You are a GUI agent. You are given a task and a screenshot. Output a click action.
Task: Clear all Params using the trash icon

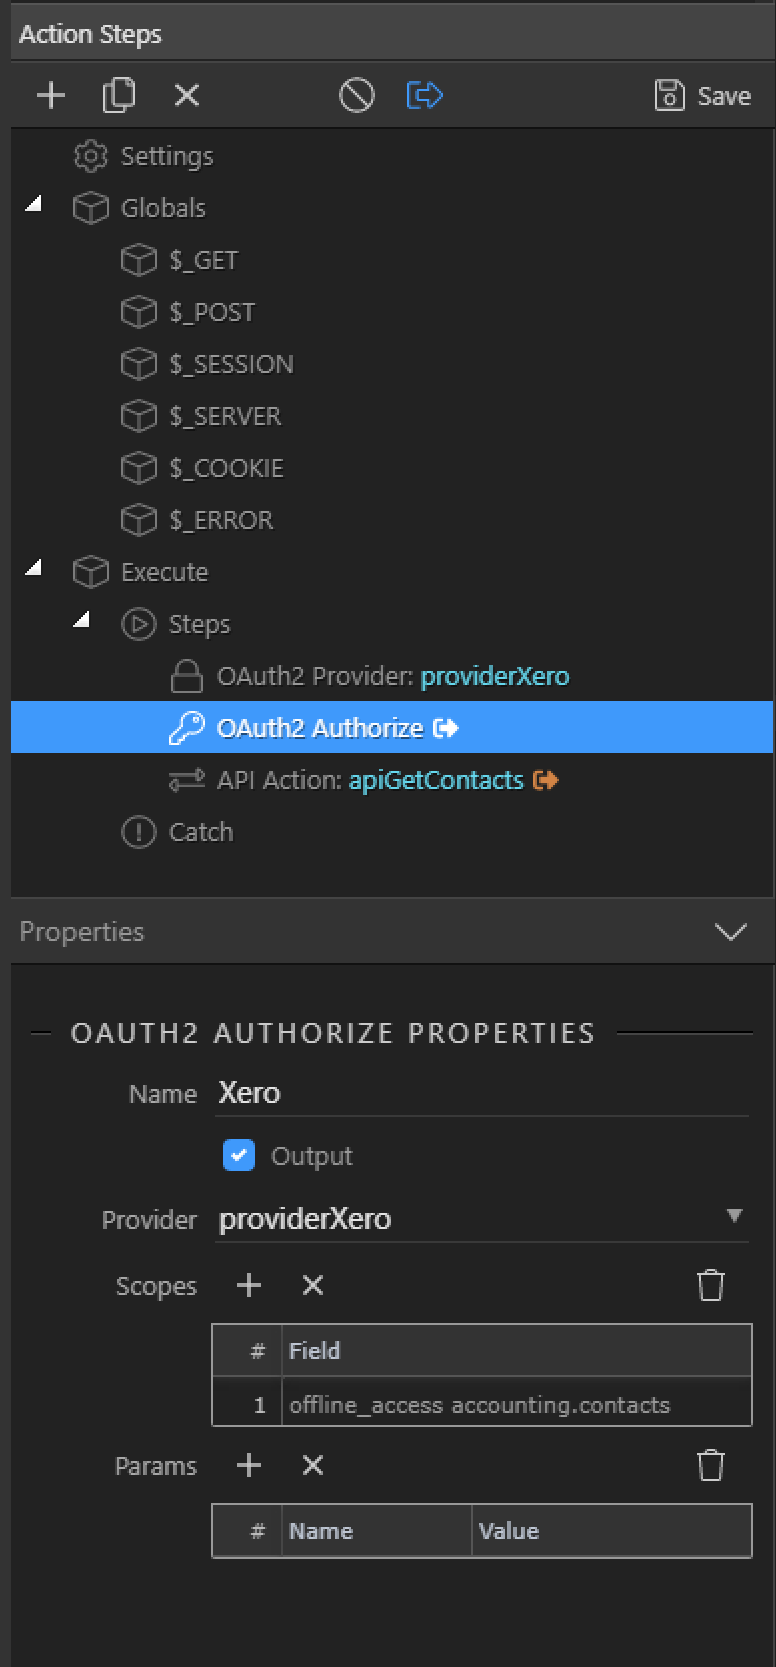[711, 1465]
